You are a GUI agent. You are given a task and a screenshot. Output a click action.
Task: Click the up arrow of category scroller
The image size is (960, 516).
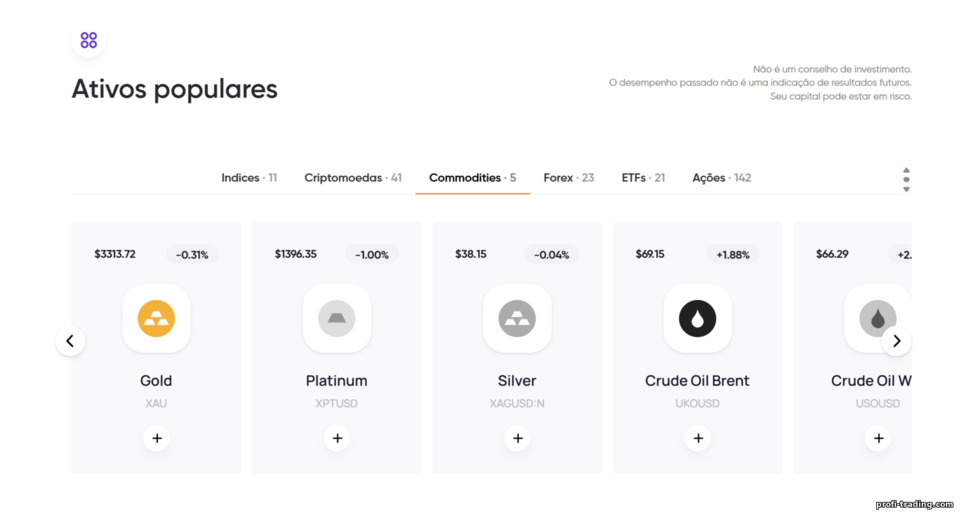point(906,170)
